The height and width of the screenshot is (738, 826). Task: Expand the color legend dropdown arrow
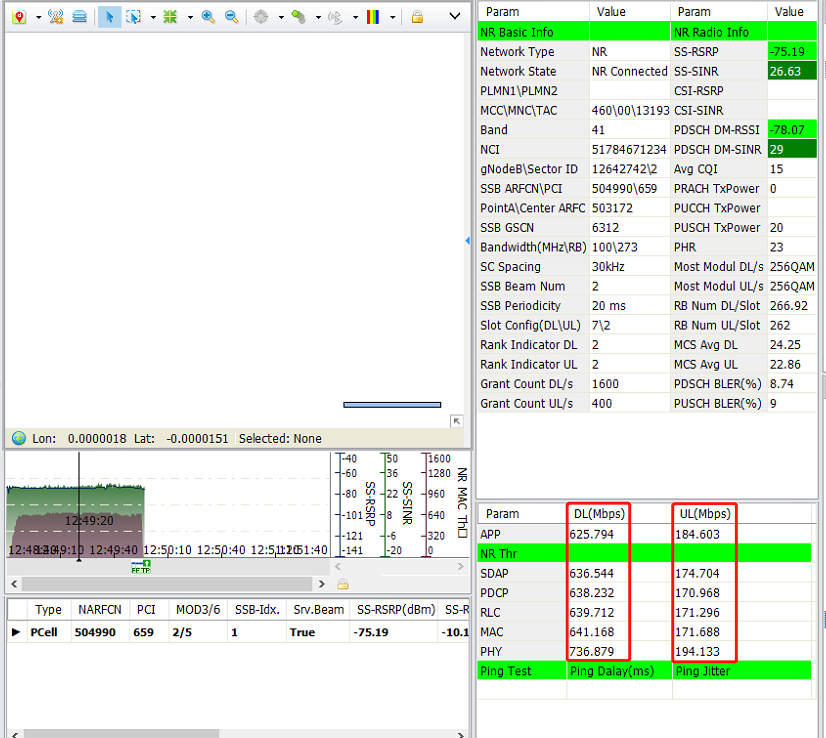point(393,17)
